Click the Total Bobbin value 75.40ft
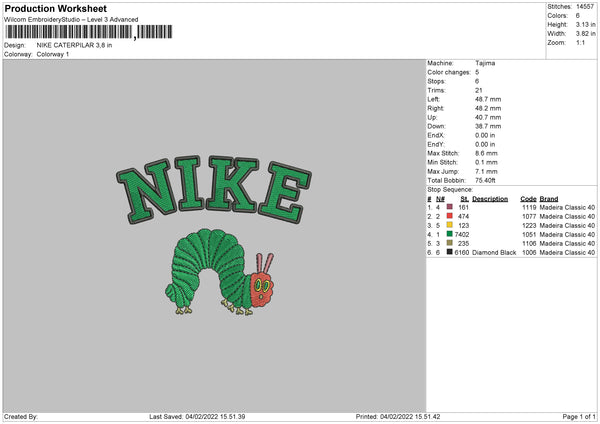 tap(486, 181)
